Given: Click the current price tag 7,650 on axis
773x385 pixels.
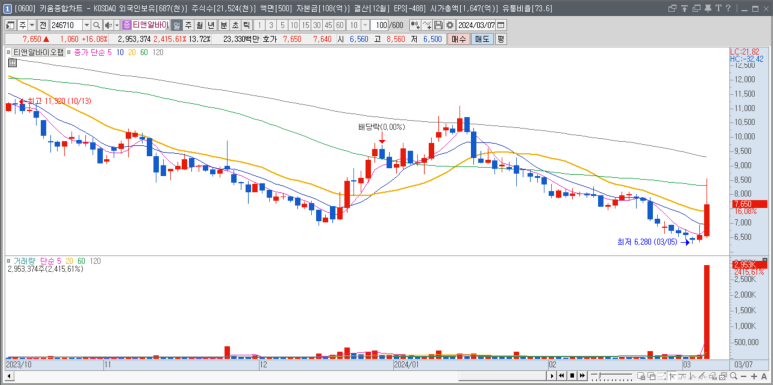Looking at the screenshot, I should pyautogui.click(x=749, y=204).
